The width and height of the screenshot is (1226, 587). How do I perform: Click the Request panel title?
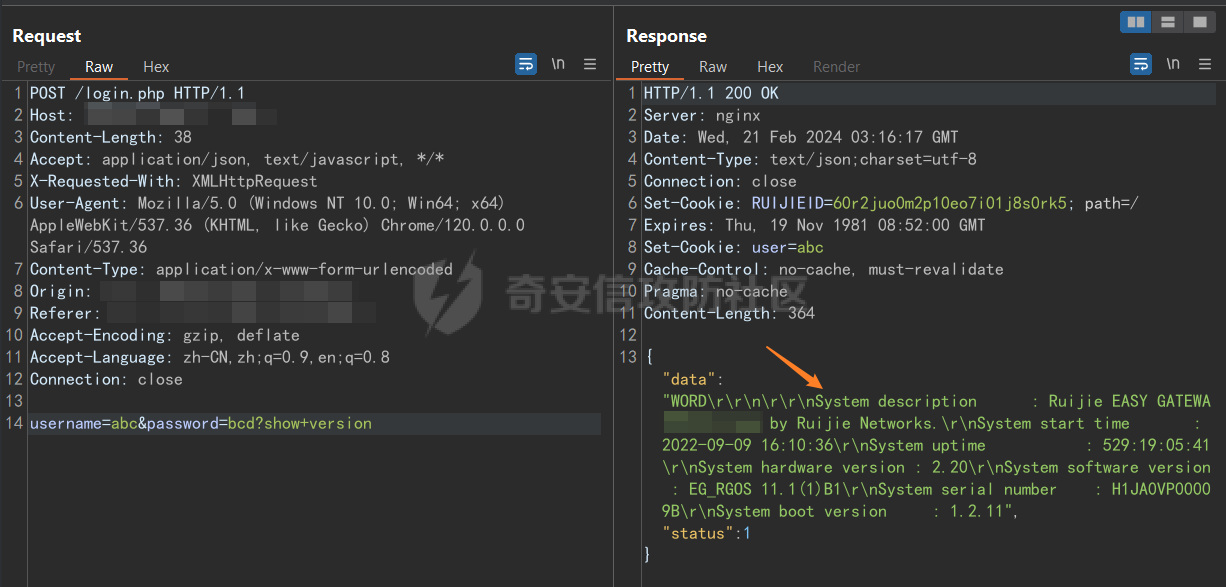click(x=47, y=36)
